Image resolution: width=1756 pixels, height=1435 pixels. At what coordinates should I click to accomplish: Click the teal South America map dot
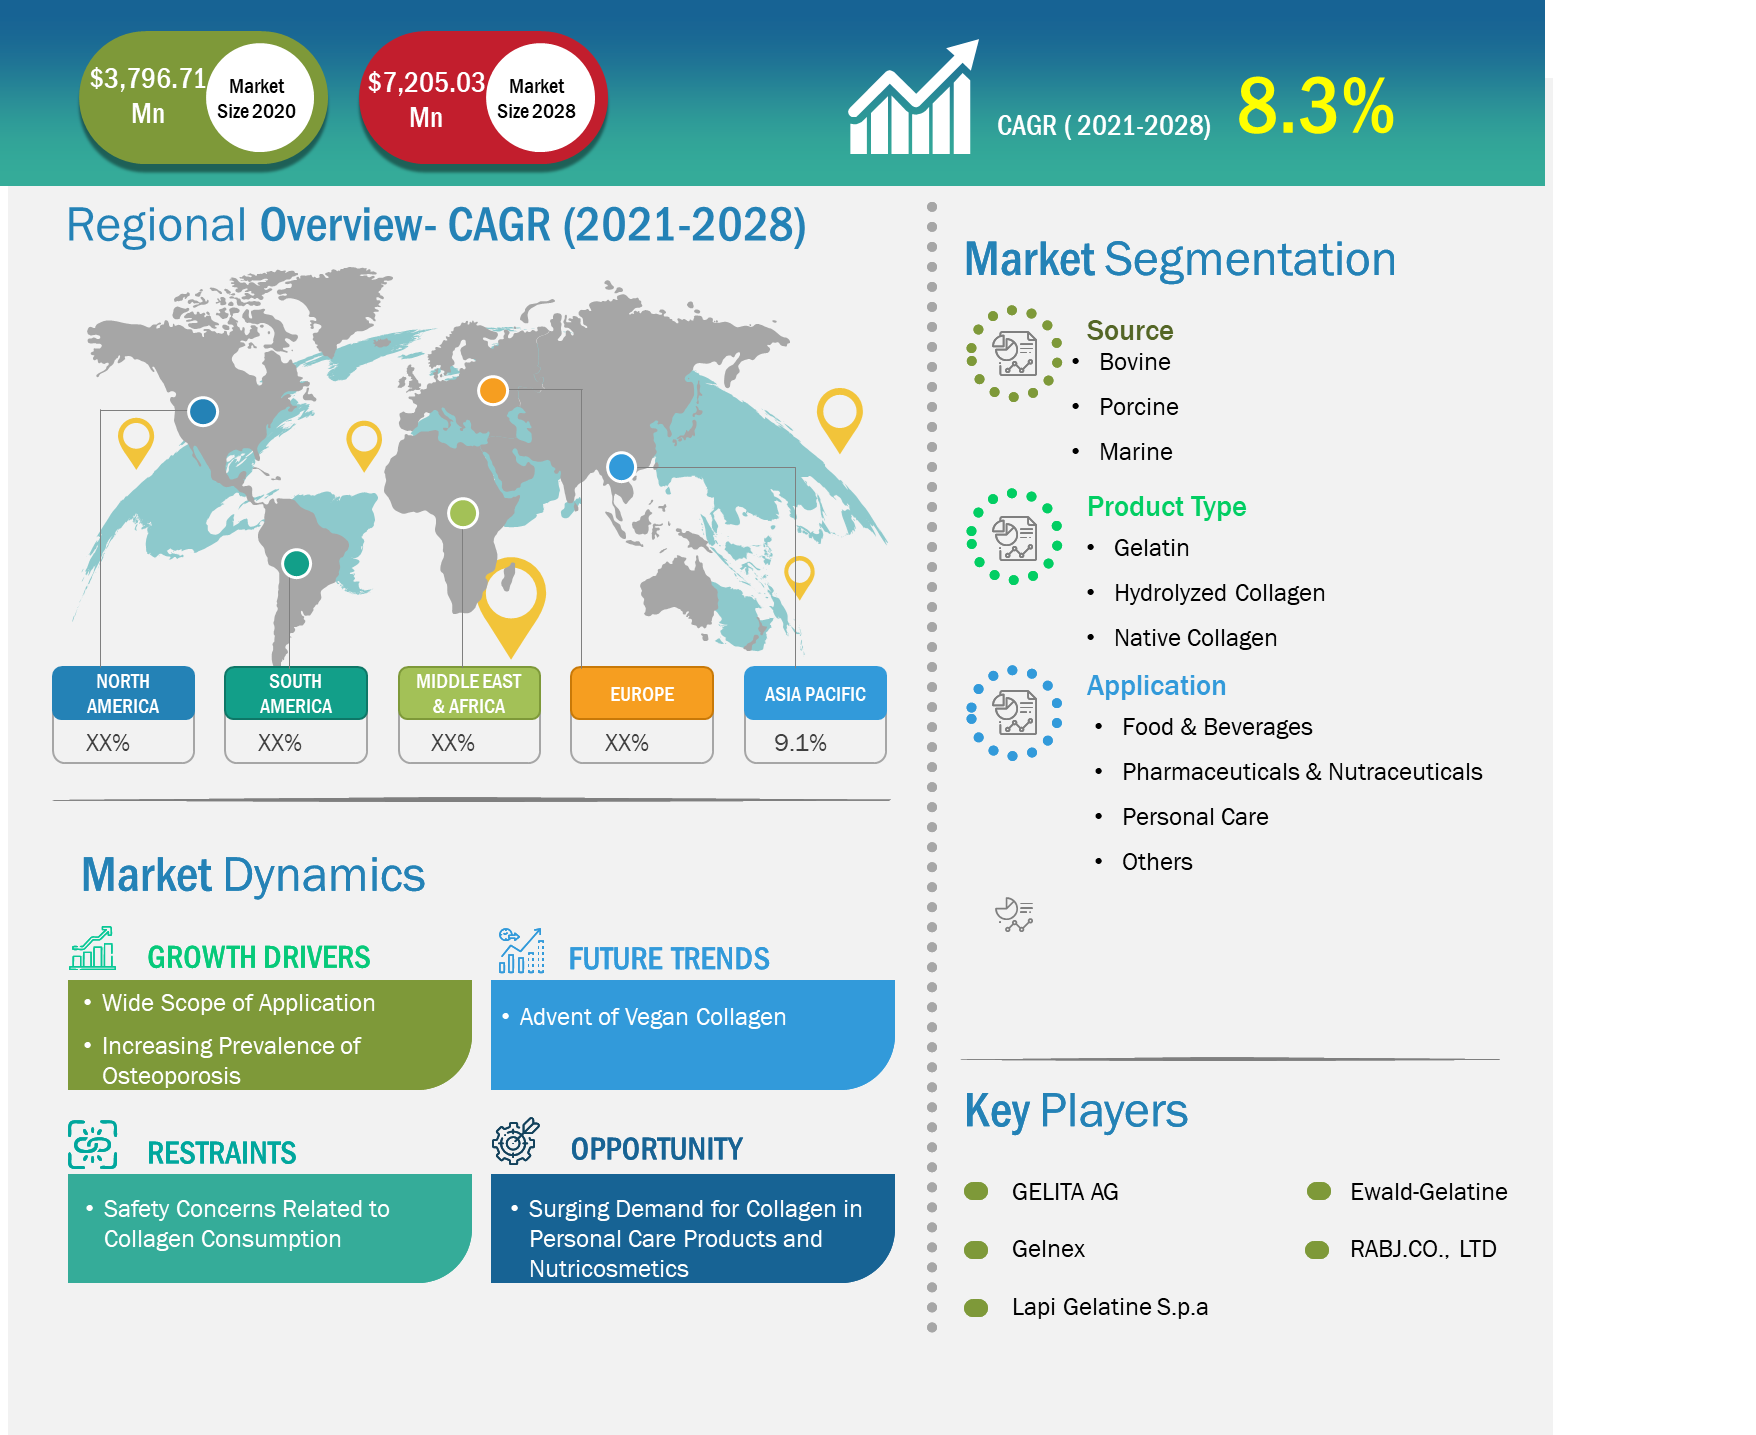tap(296, 563)
